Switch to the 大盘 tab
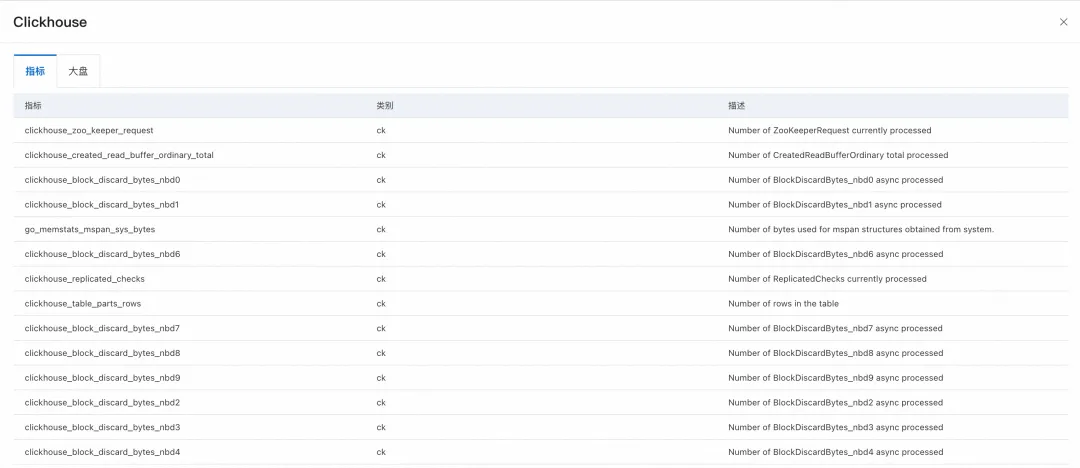The image size is (1080, 468). [x=78, y=71]
